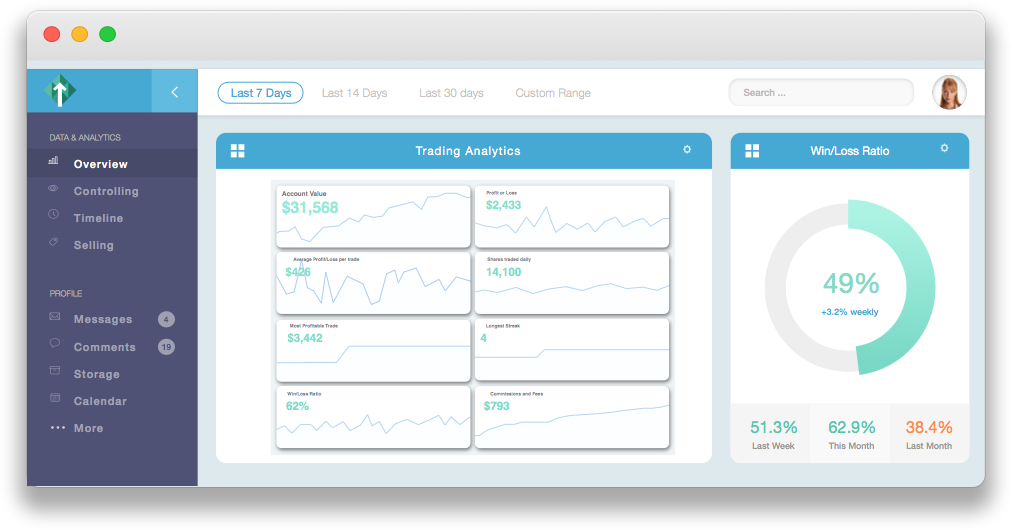This screenshot has height=530, width=1012.
Task: Open the Calendar section
Action: 100,401
